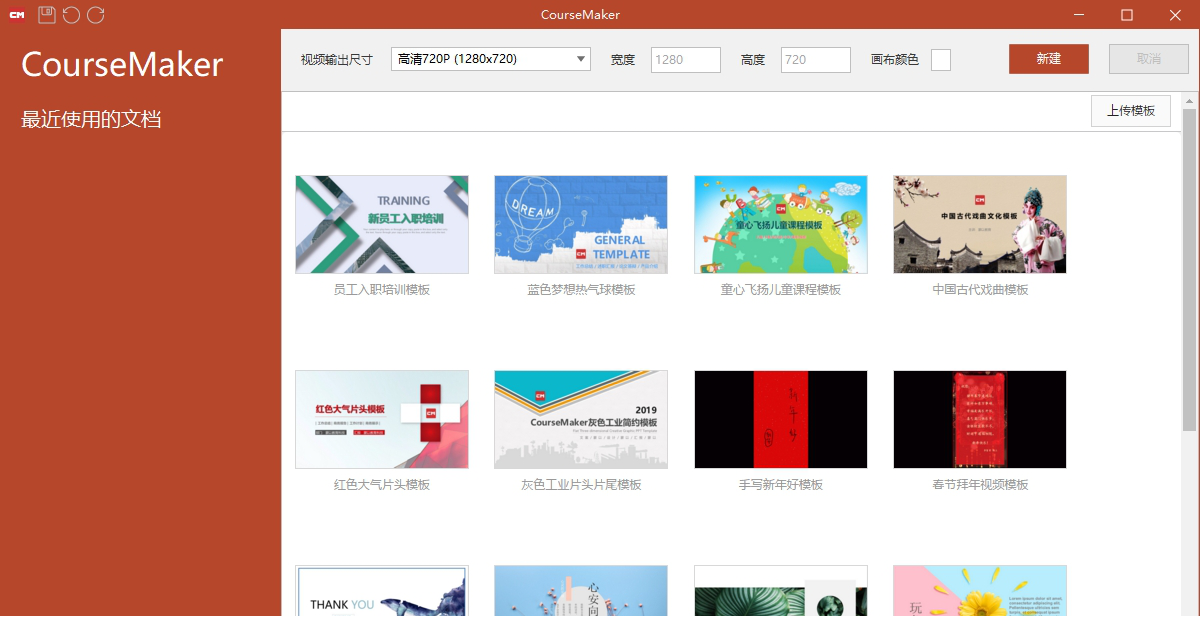Click the 中国古代戏曲模板 caption text

click(x=980, y=290)
